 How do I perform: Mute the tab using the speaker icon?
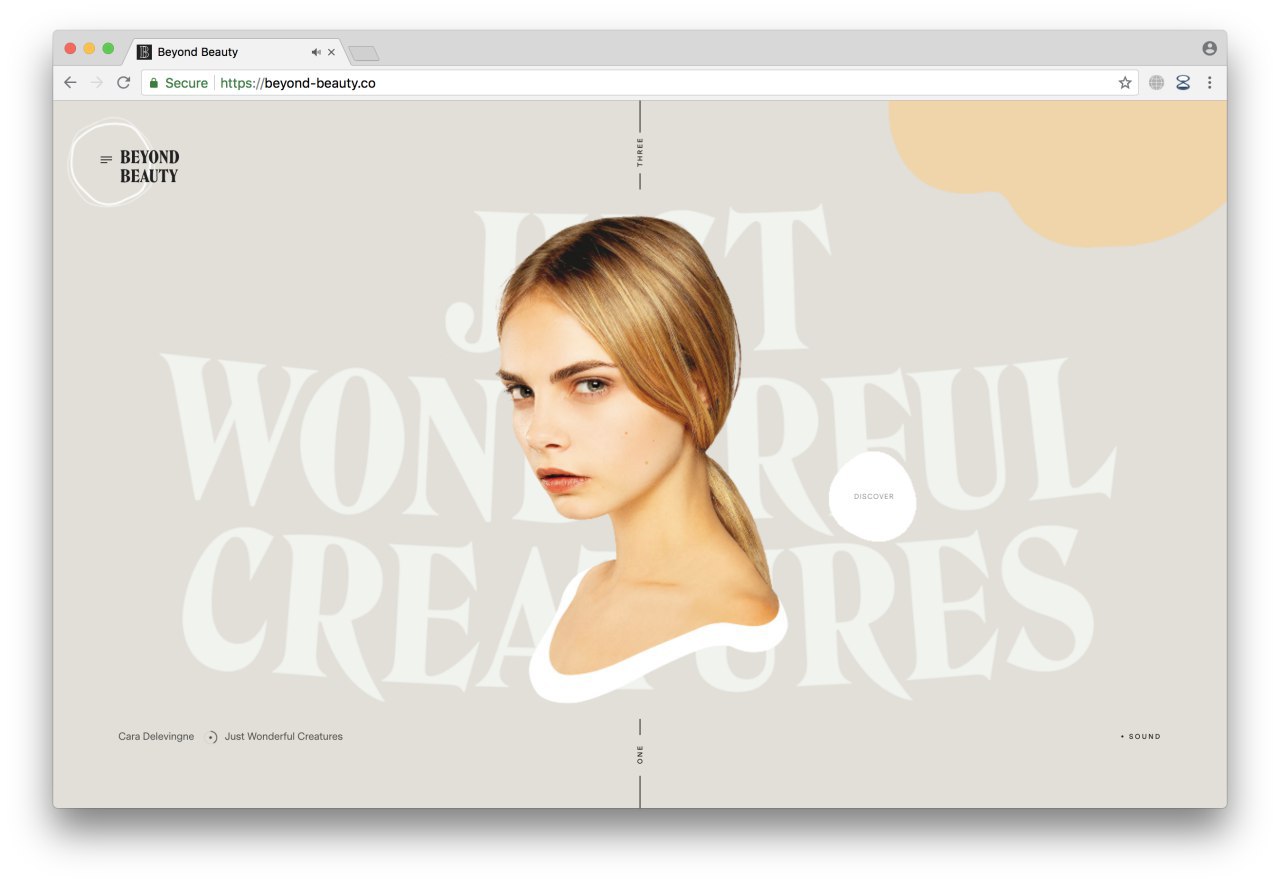click(x=316, y=52)
